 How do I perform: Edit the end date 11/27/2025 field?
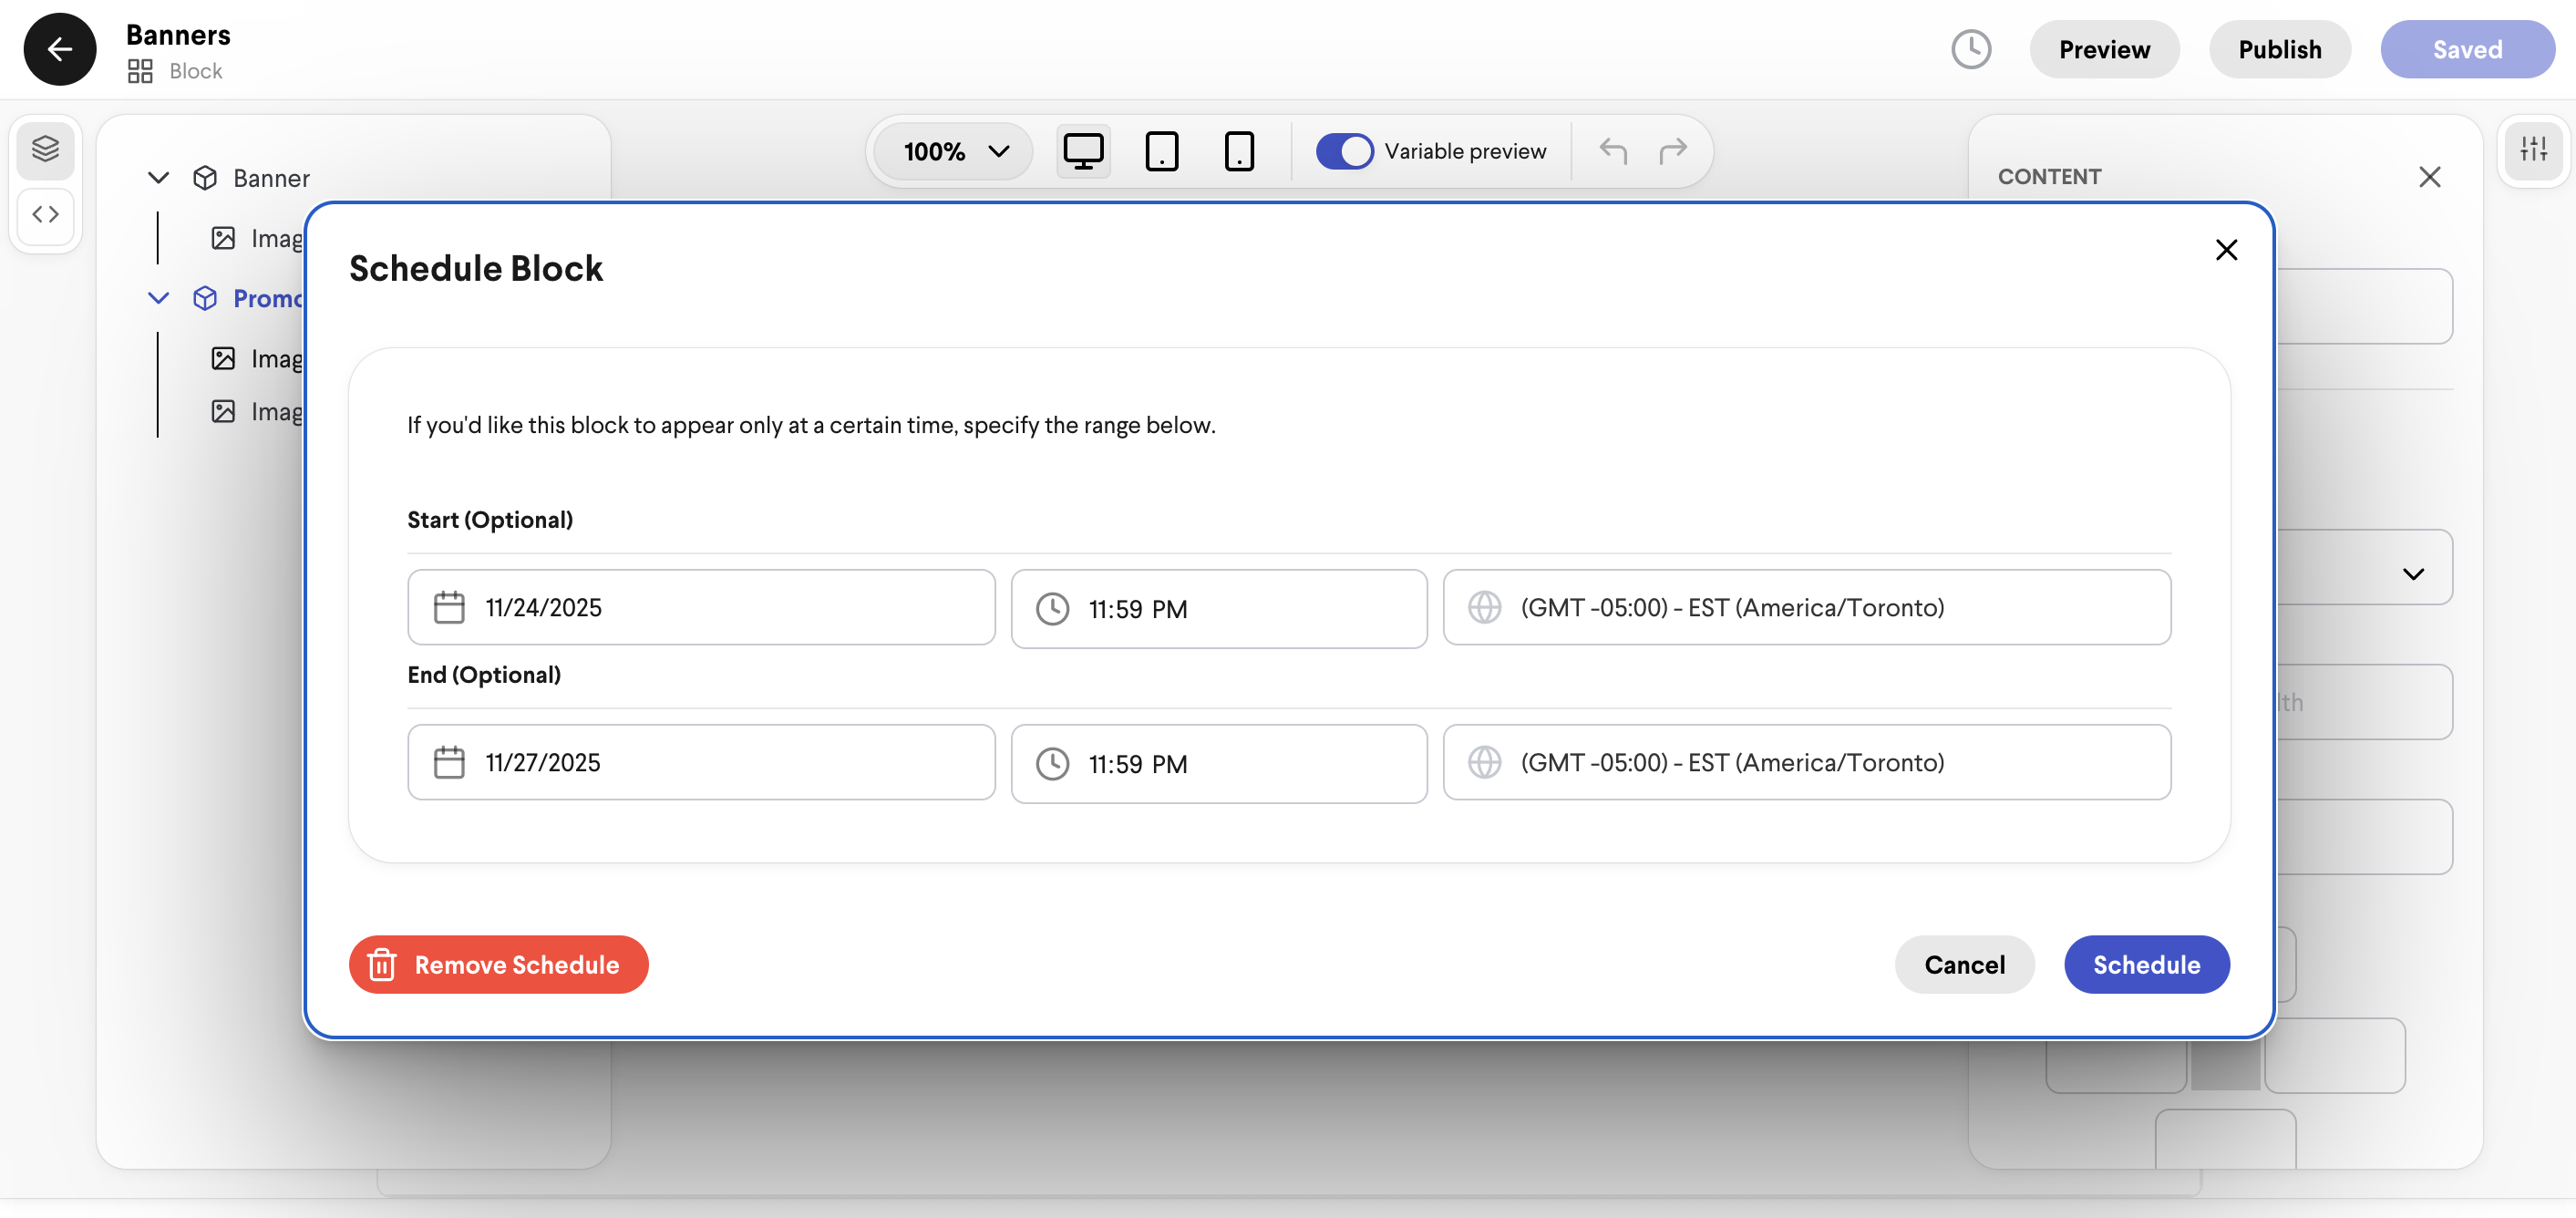(x=701, y=762)
